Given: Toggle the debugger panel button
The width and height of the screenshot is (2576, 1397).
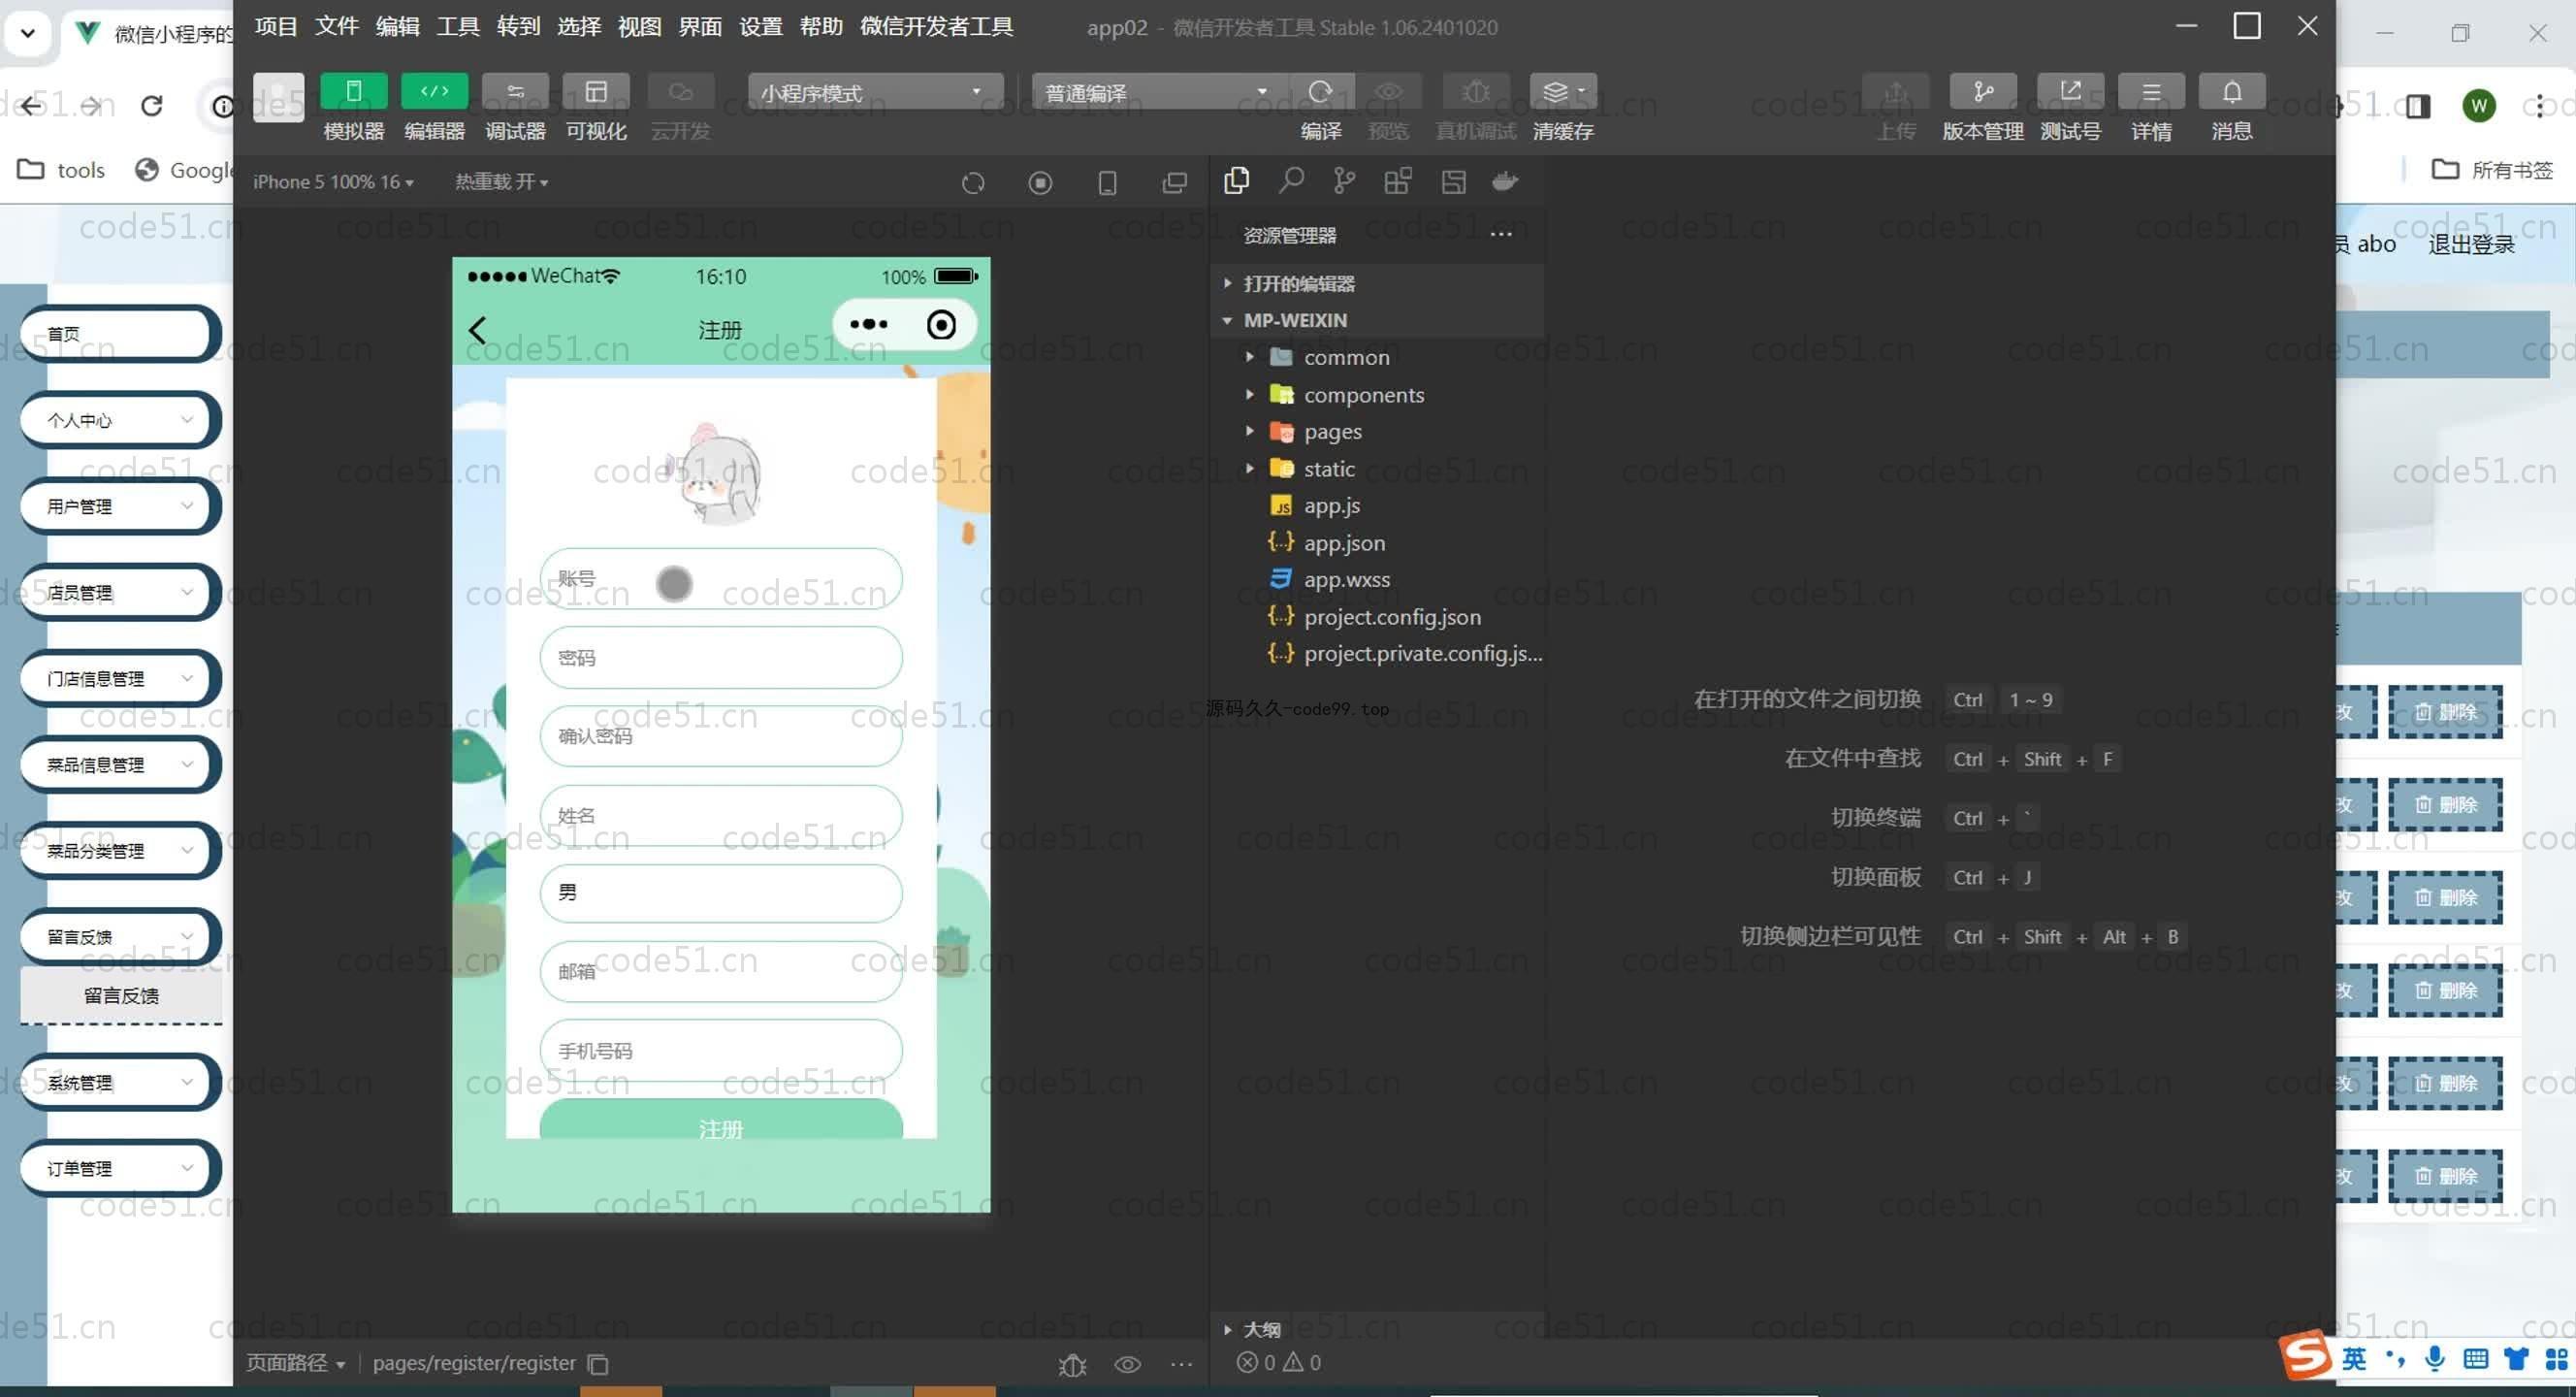Looking at the screenshot, I should click(515, 91).
